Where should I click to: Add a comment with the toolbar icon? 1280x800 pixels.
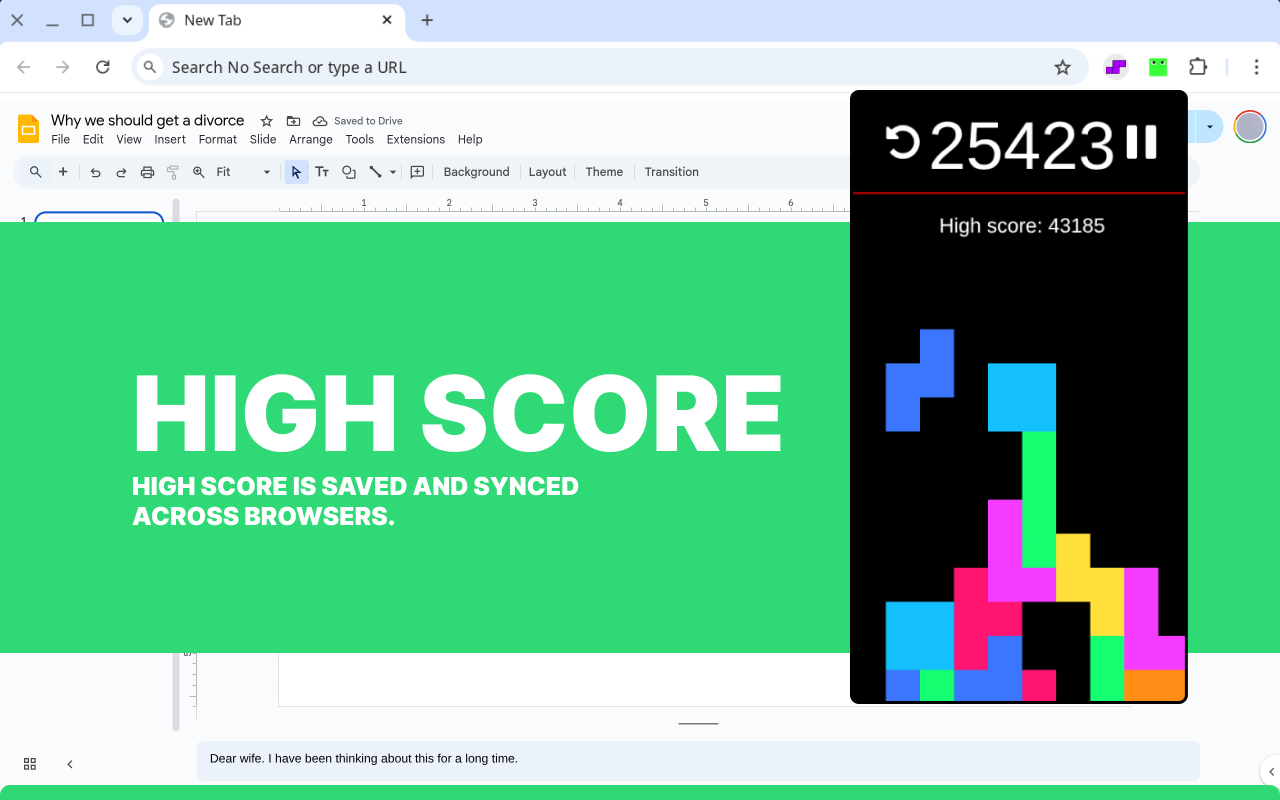(x=418, y=172)
